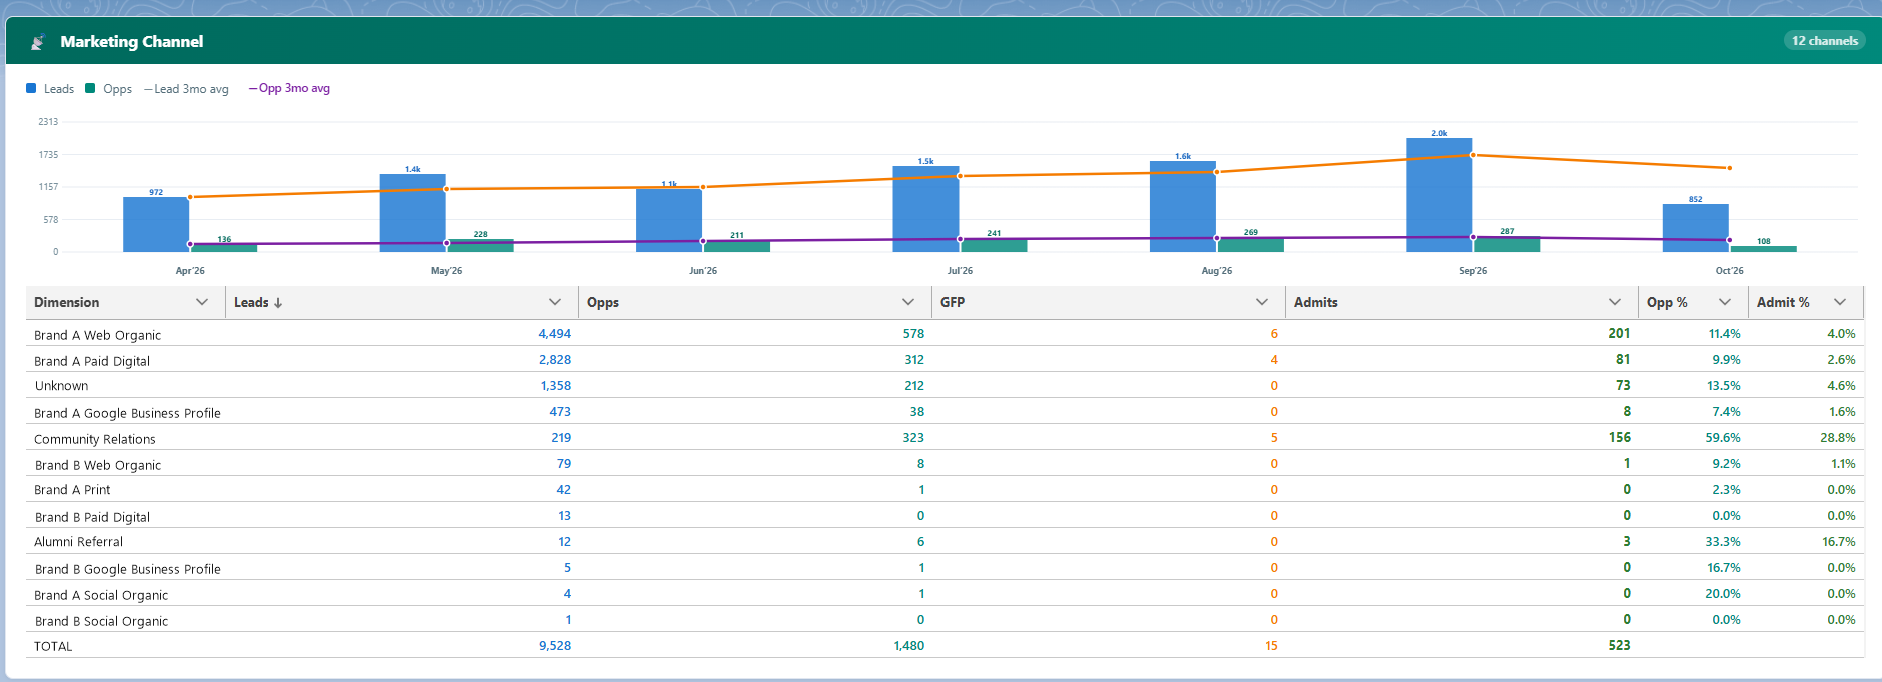The width and height of the screenshot is (1882, 682).
Task: Toggle Lead 3mo avg legend item
Action: [x=186, y=89]
